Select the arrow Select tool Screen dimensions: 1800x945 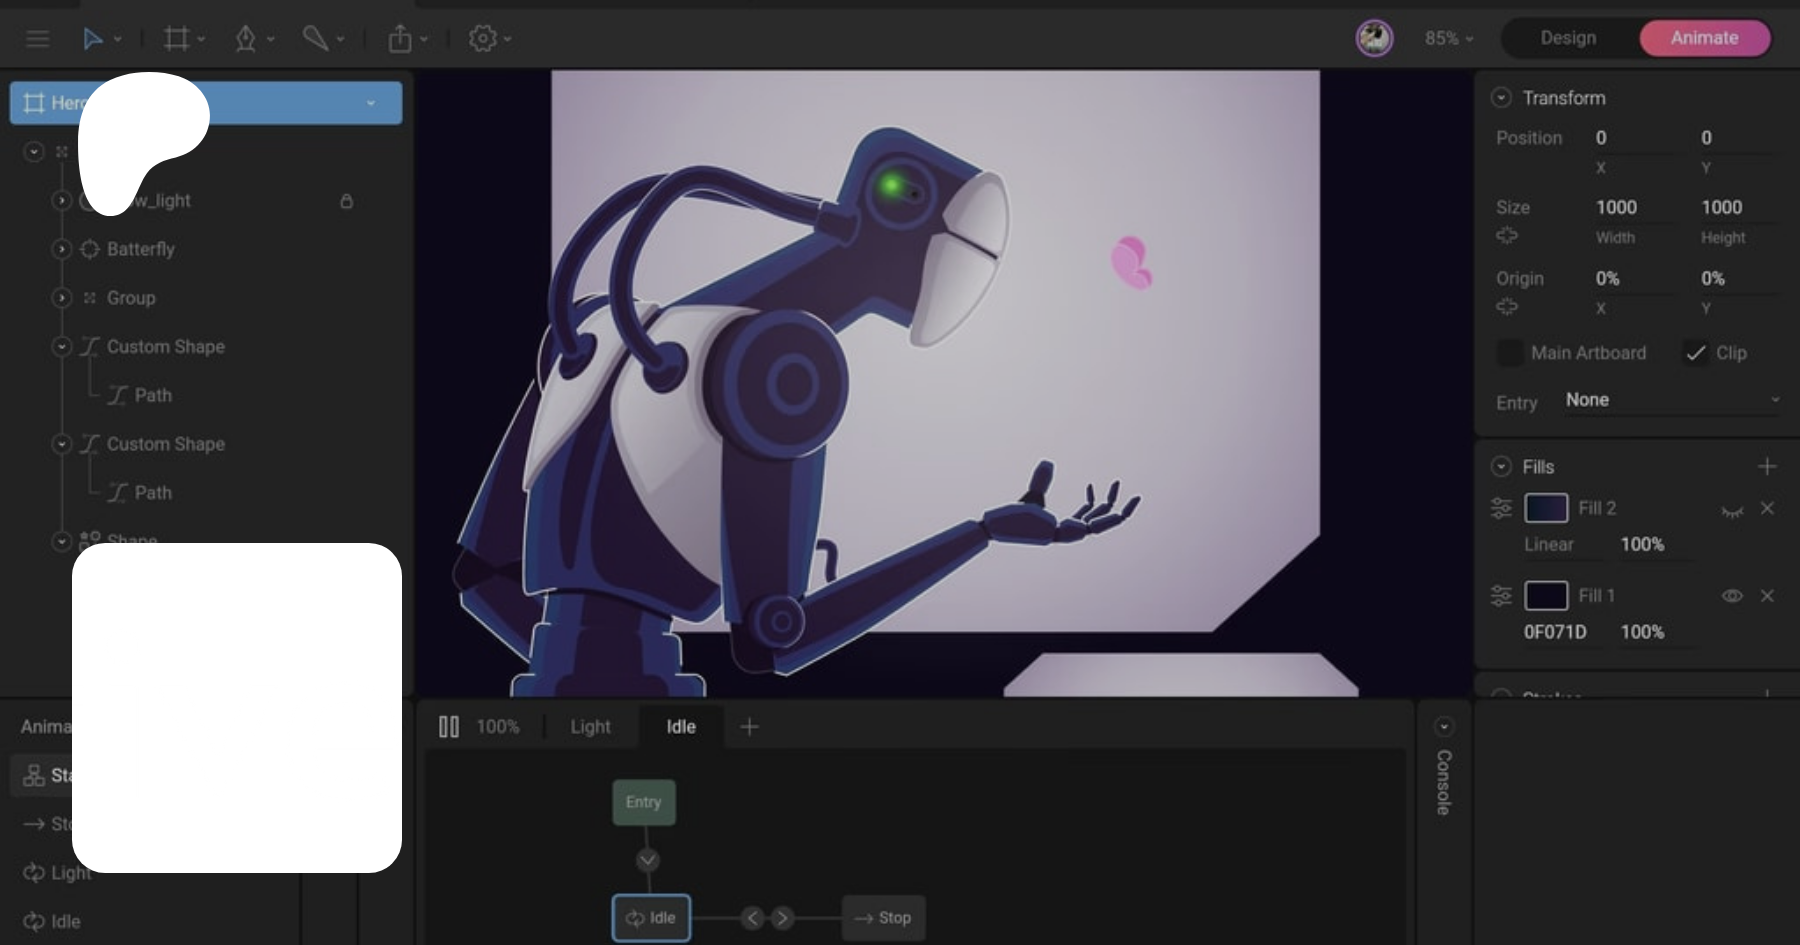[92, 39]
